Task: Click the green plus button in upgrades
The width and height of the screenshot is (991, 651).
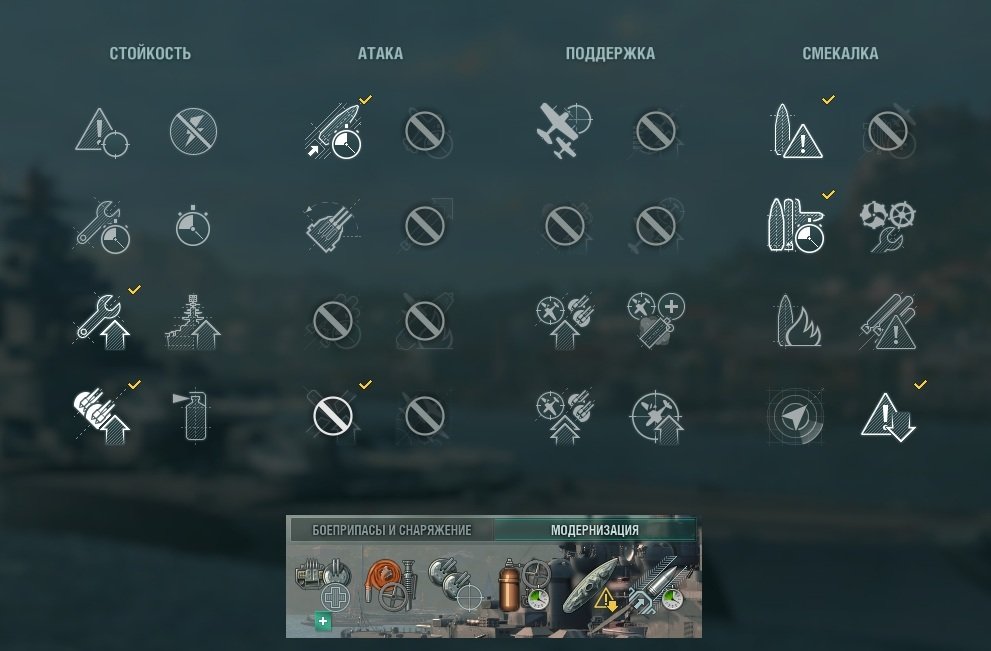Action: tap(323, 621)
